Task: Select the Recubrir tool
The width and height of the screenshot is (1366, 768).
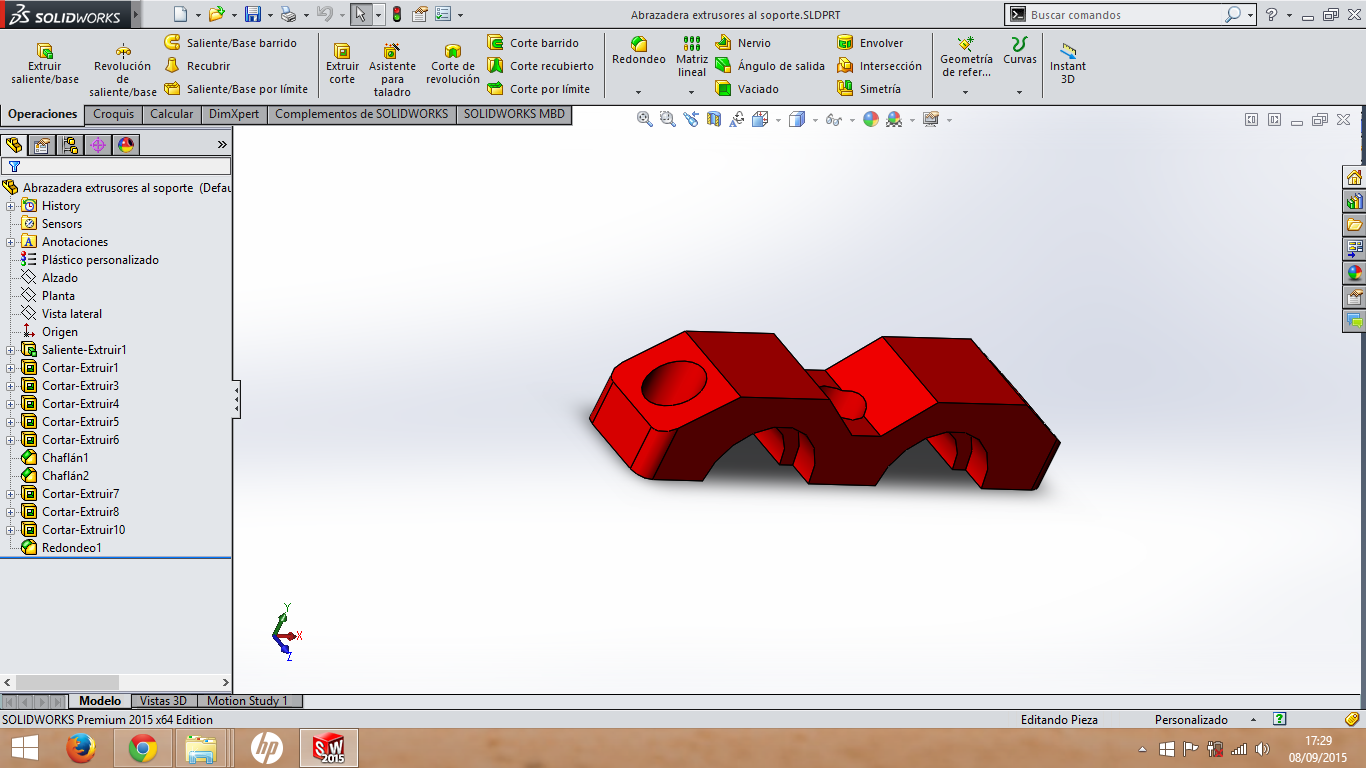Action: pyautogui.click(x=197, y=66)
